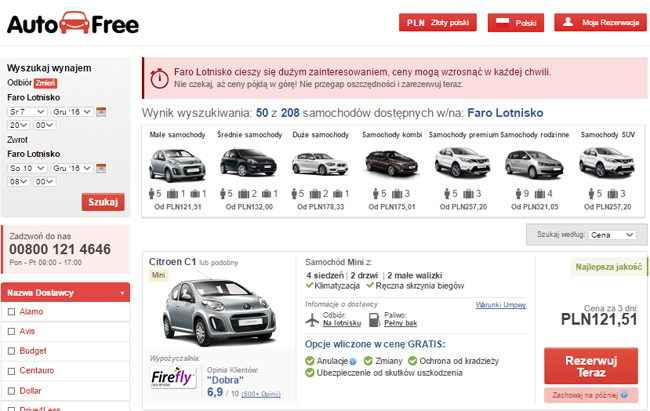Click the Zmień pickup button
The height and width of the screenshot is (411, 650).
pos(45,83)
